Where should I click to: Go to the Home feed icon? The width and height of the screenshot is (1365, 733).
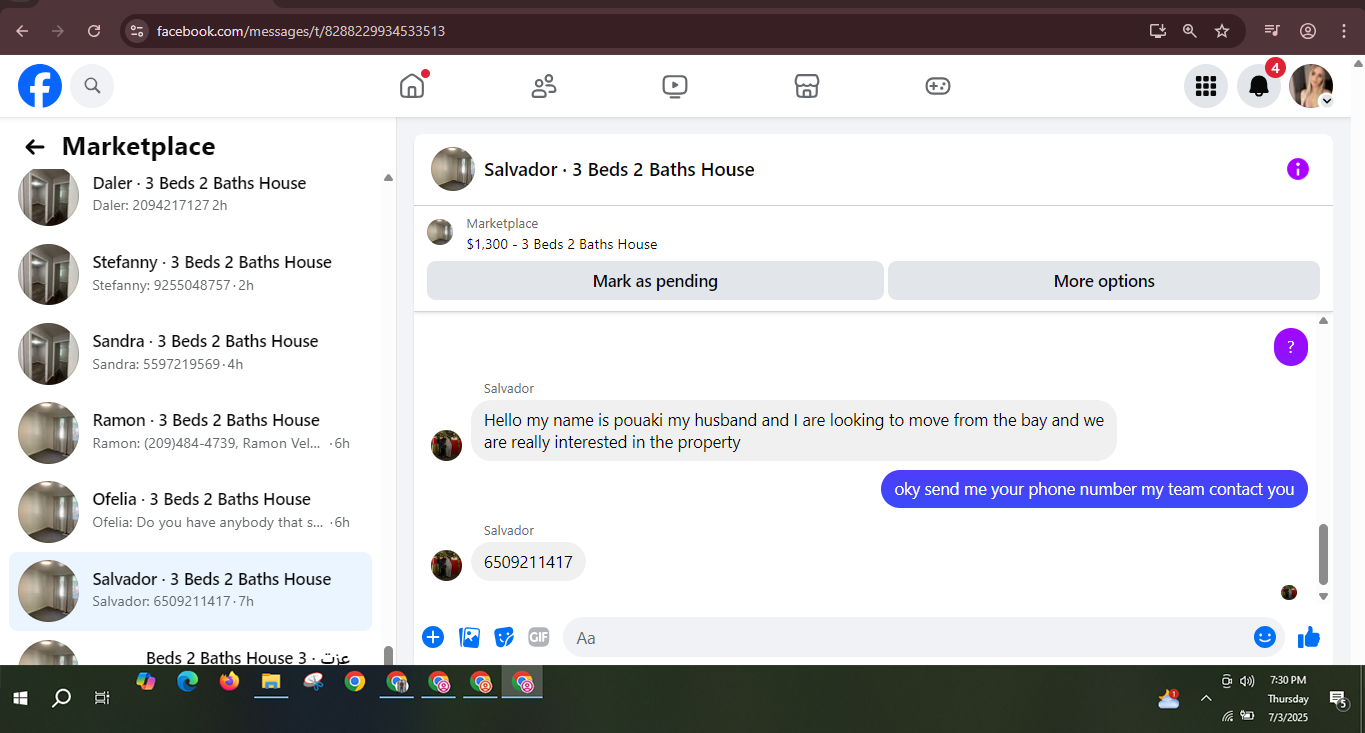pyautogui.click(x=412, y=86)
